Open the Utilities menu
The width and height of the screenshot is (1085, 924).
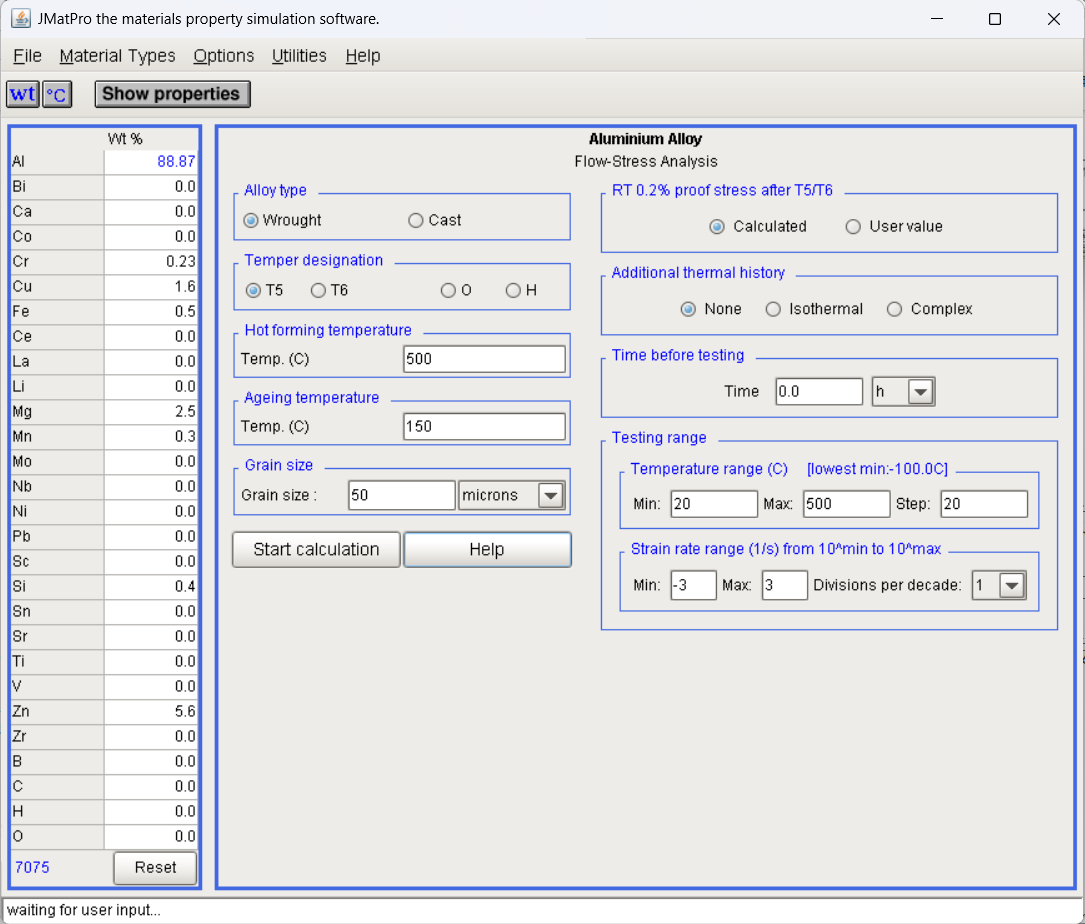[299, 56]
